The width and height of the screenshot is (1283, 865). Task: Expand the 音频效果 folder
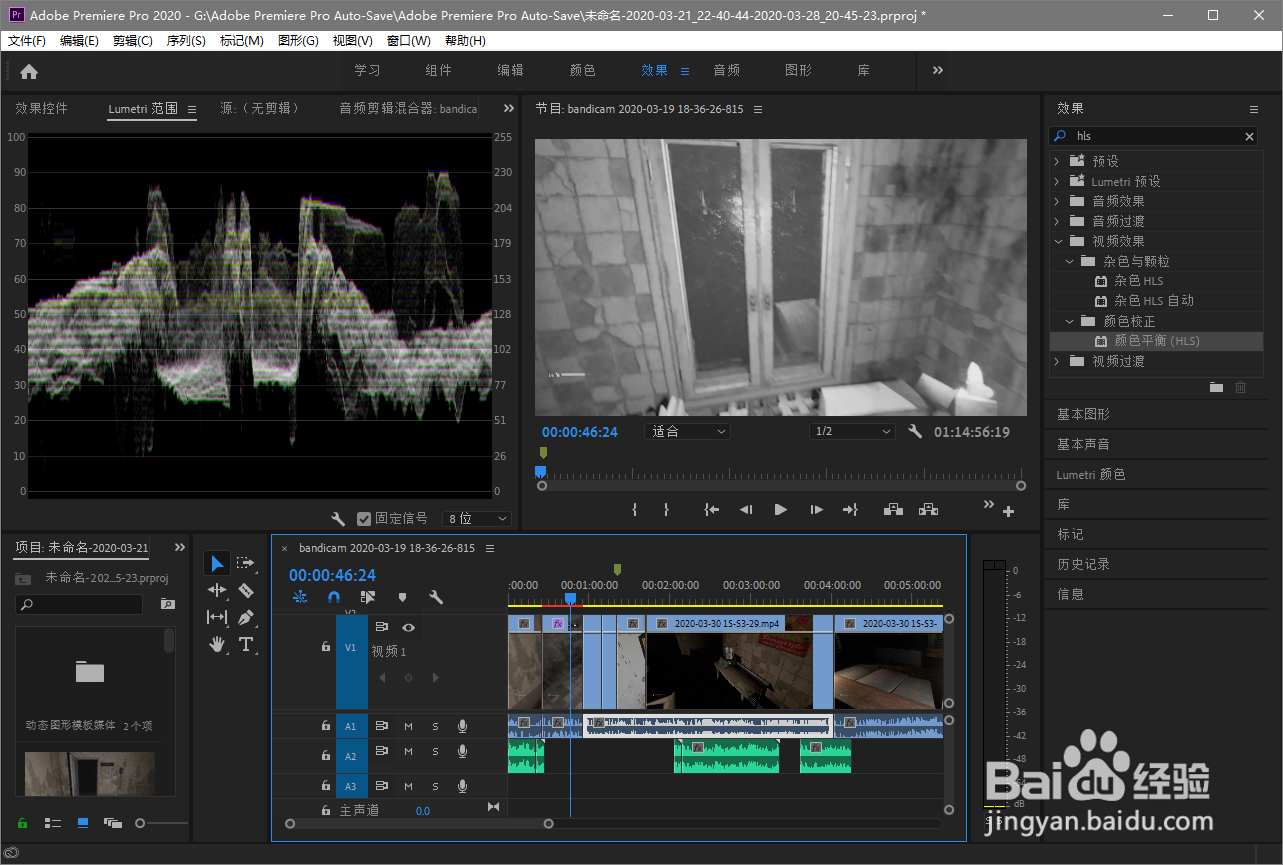click(x=1057, y=201)
